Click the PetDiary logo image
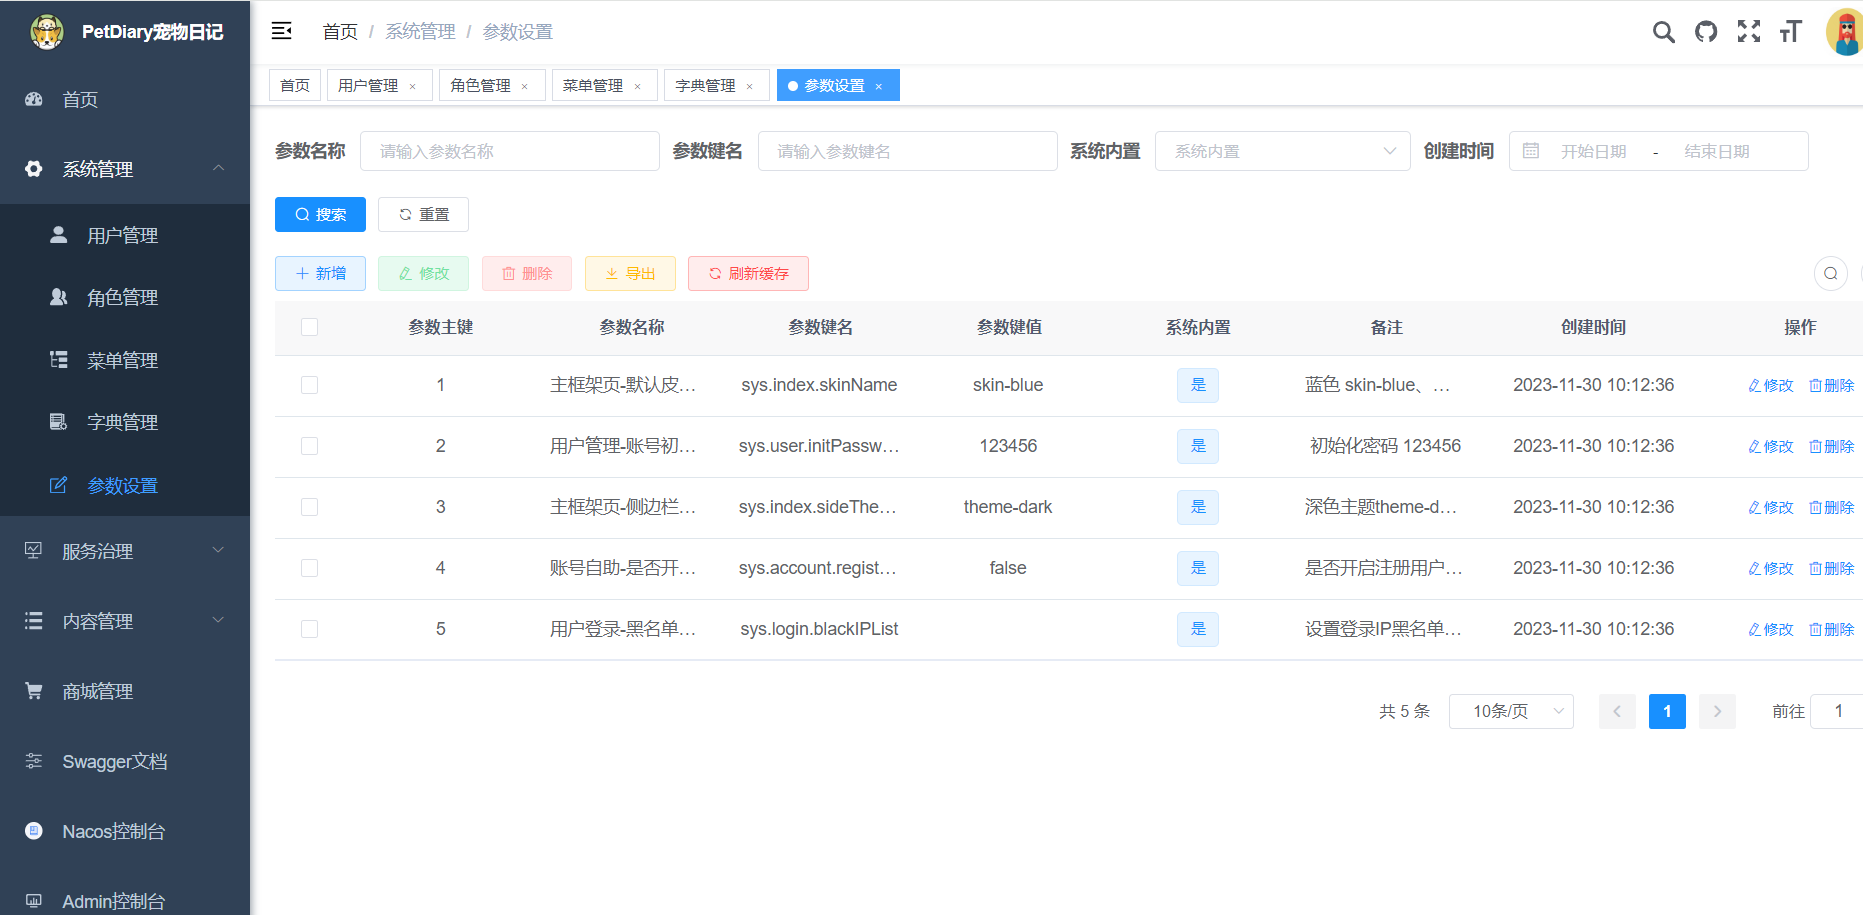Screen dimensions: 1863x915 (47, 32)
